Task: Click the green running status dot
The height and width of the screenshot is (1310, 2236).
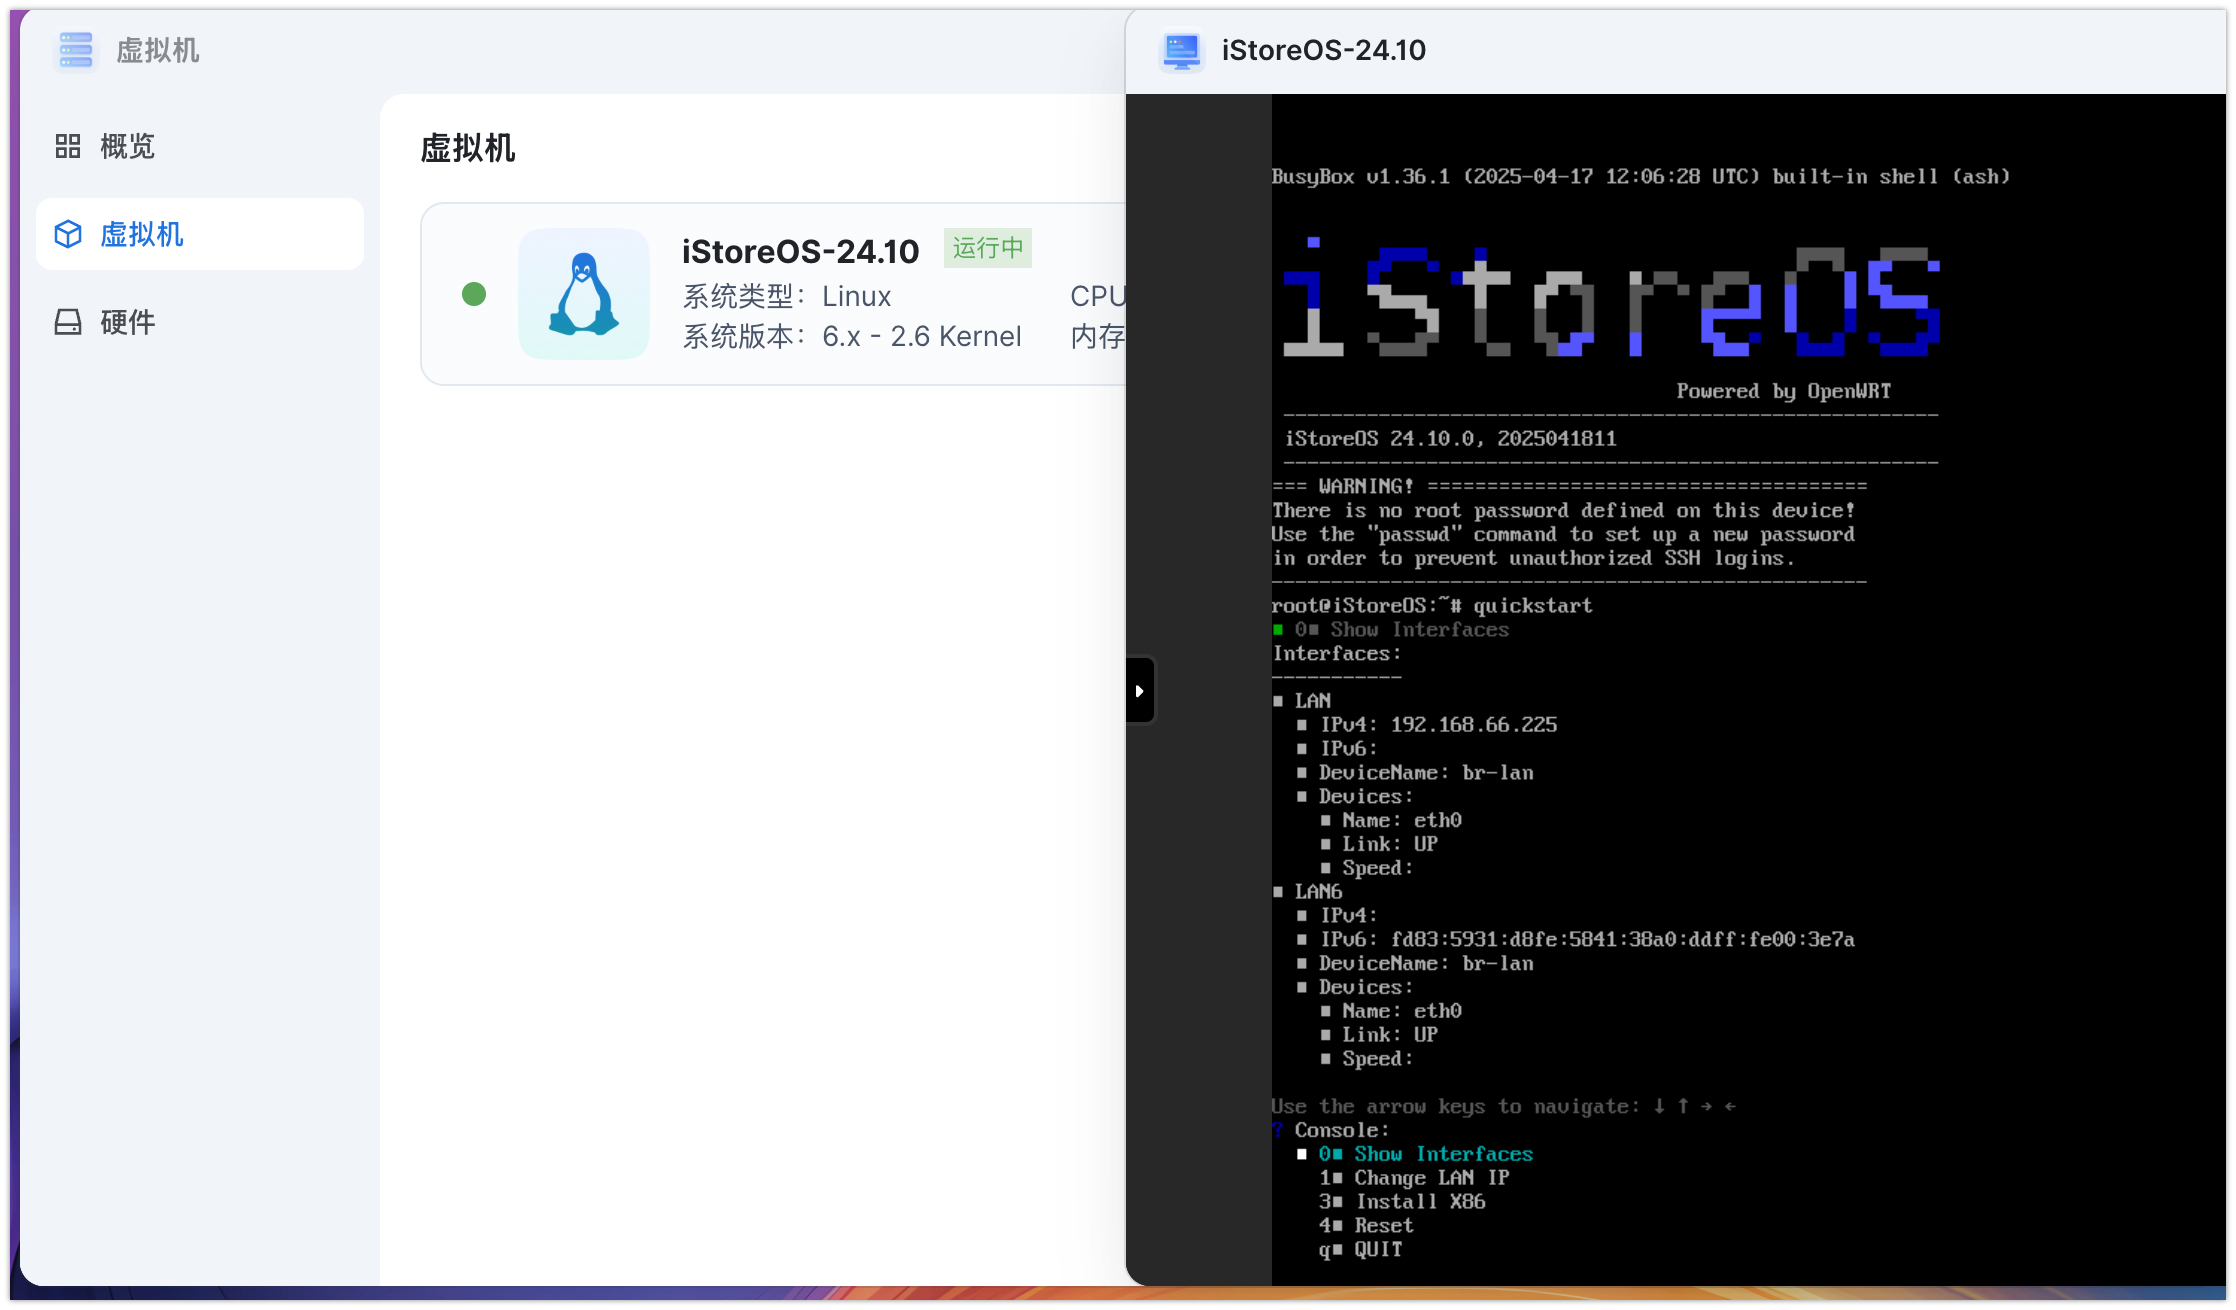Action: [474, 294]
